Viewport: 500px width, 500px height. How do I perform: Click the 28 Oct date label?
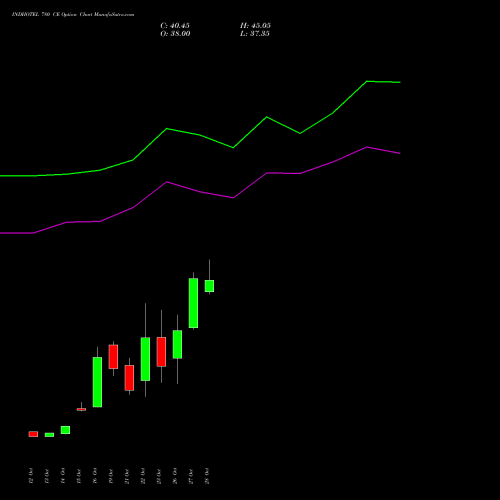pos(207,476)
